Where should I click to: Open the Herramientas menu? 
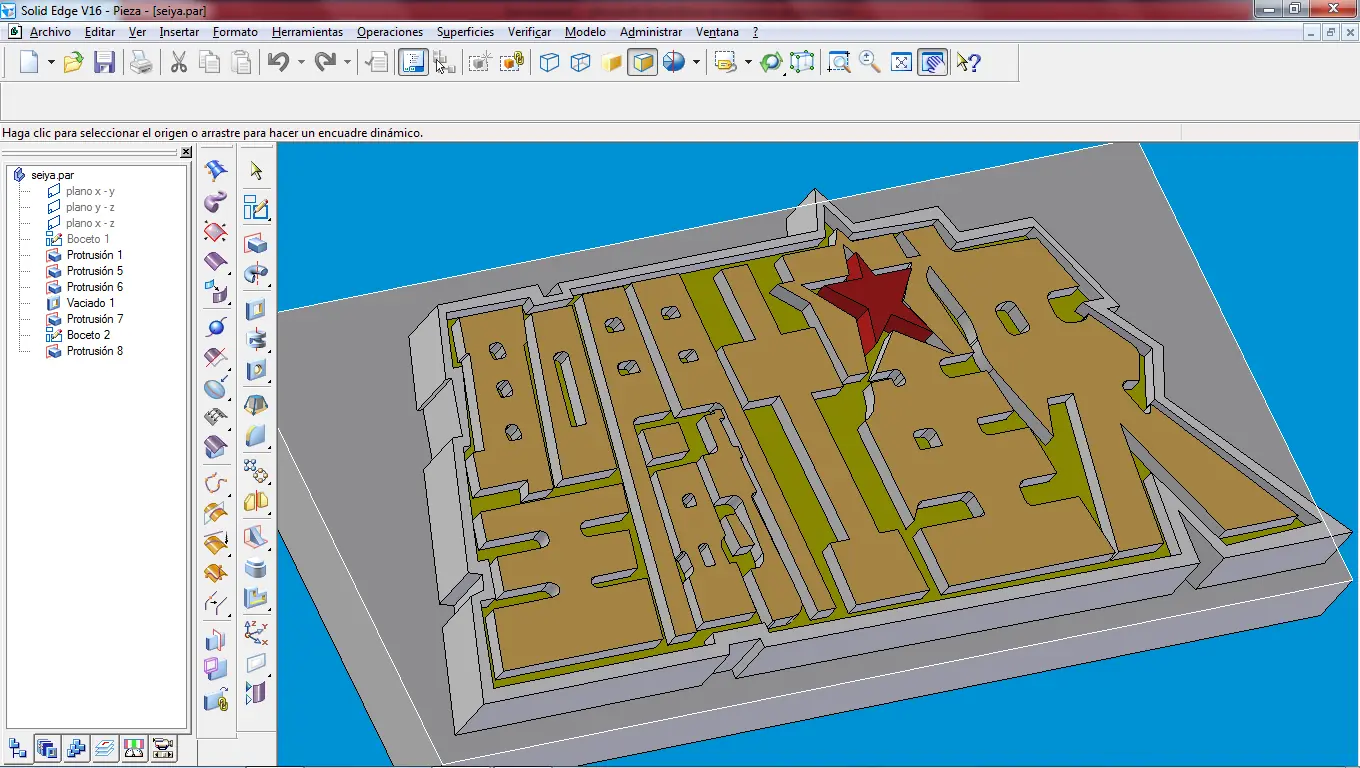pos(307,32)
